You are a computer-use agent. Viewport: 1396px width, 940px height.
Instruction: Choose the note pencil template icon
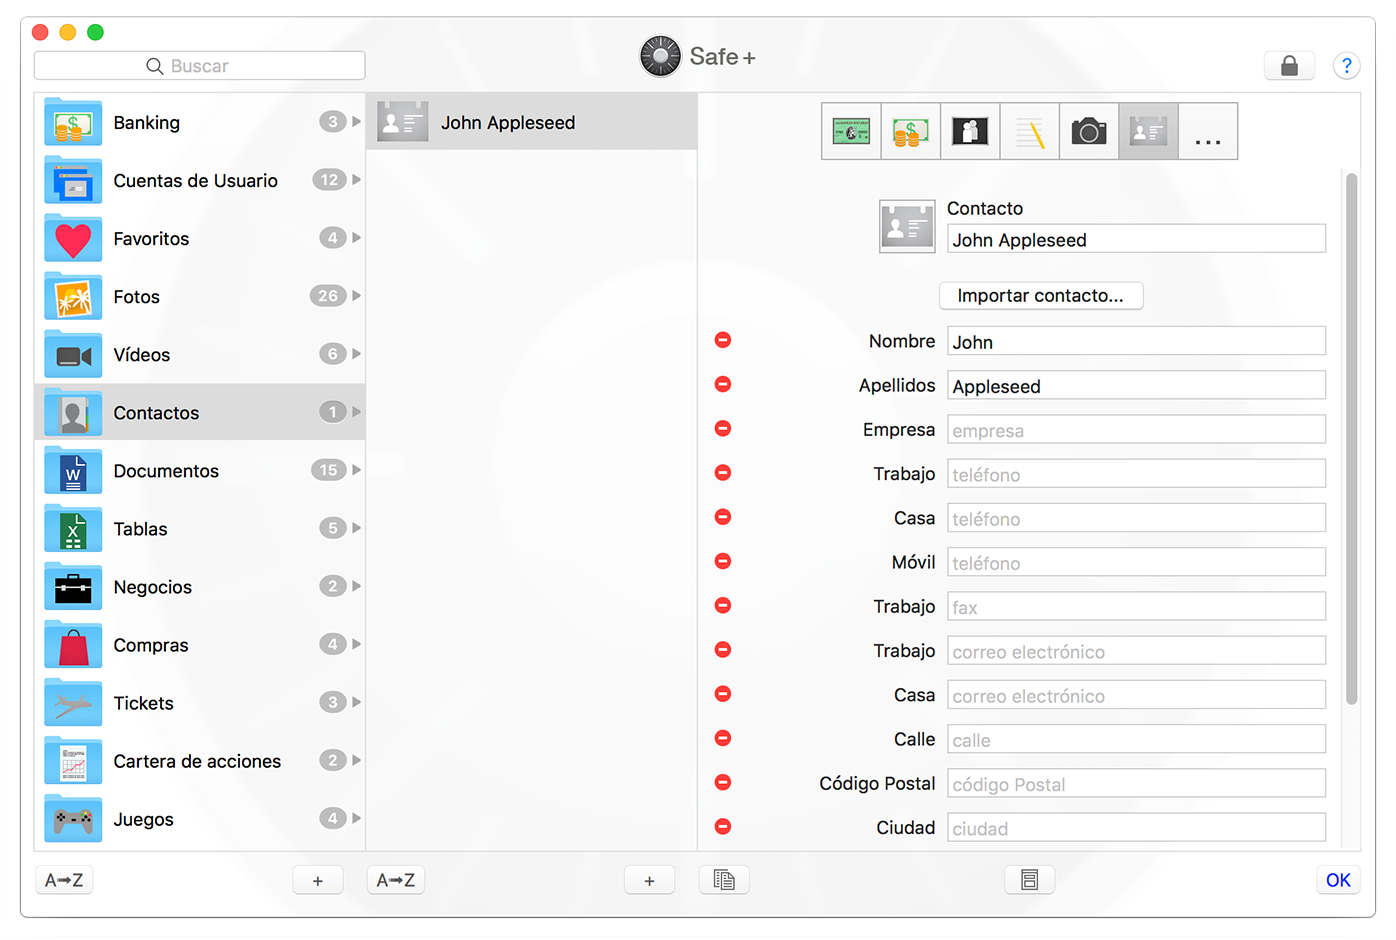pyautogui.click(x=1029, y=131)
